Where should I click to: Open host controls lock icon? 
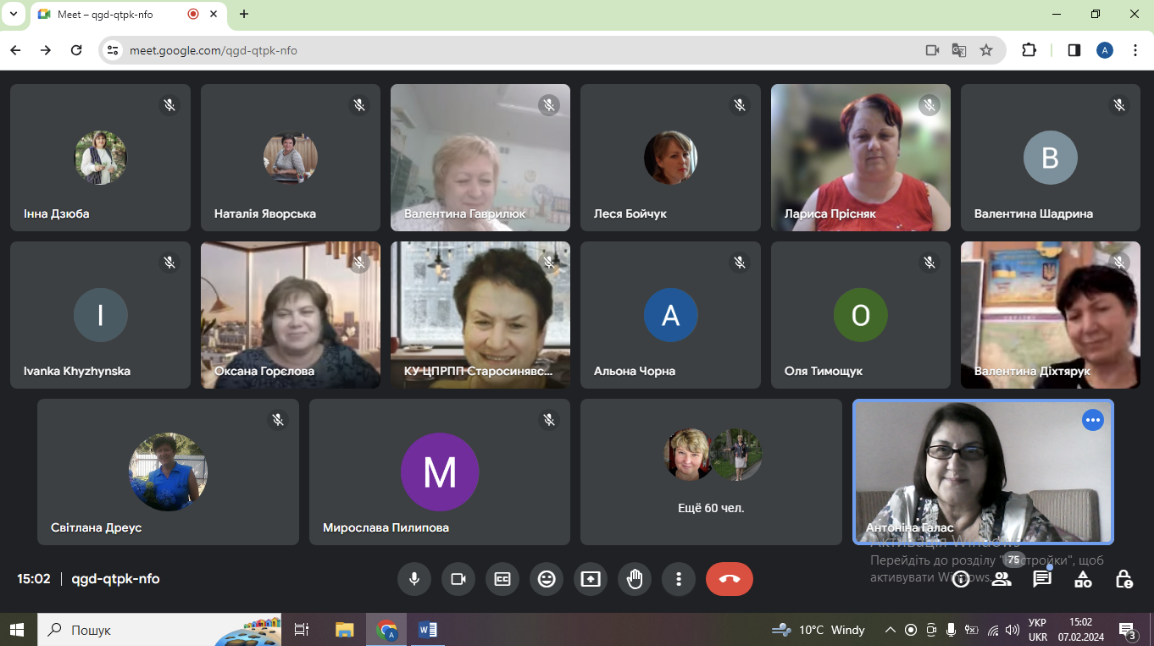[1124, 579]
